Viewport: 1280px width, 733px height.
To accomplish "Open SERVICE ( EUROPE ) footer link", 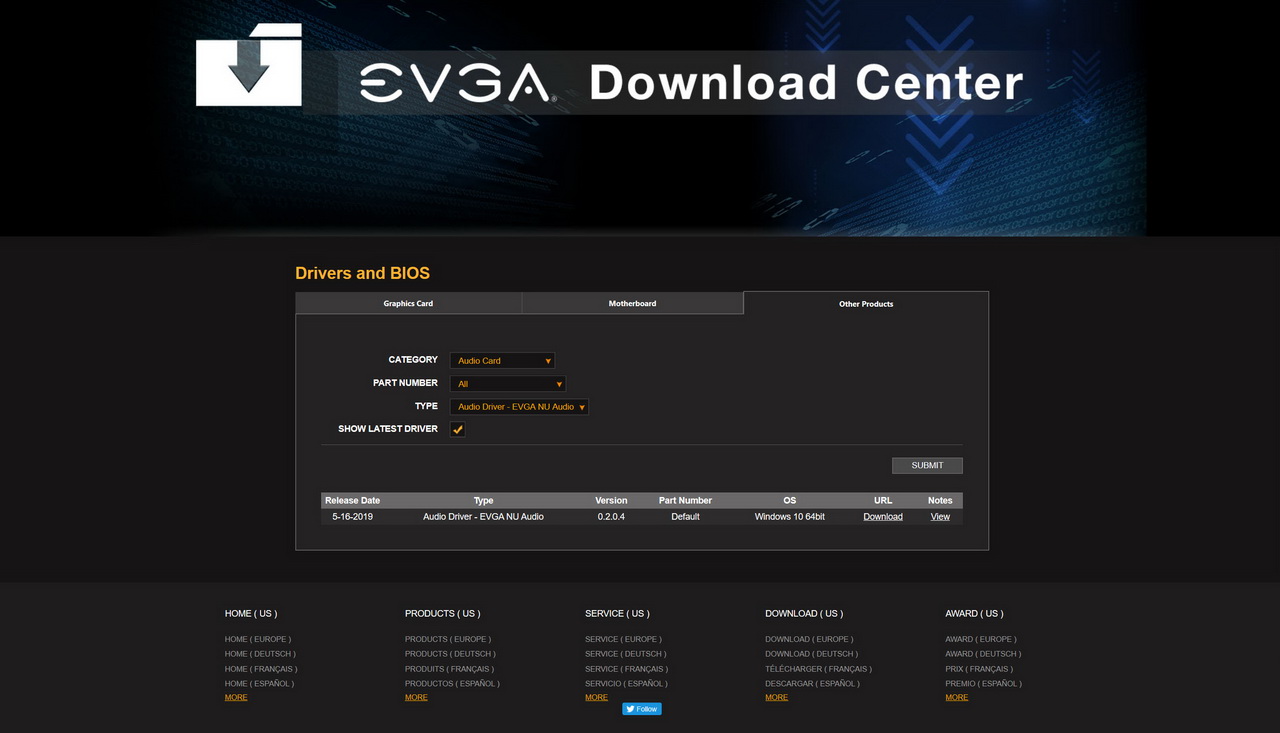I will (624, 639).
